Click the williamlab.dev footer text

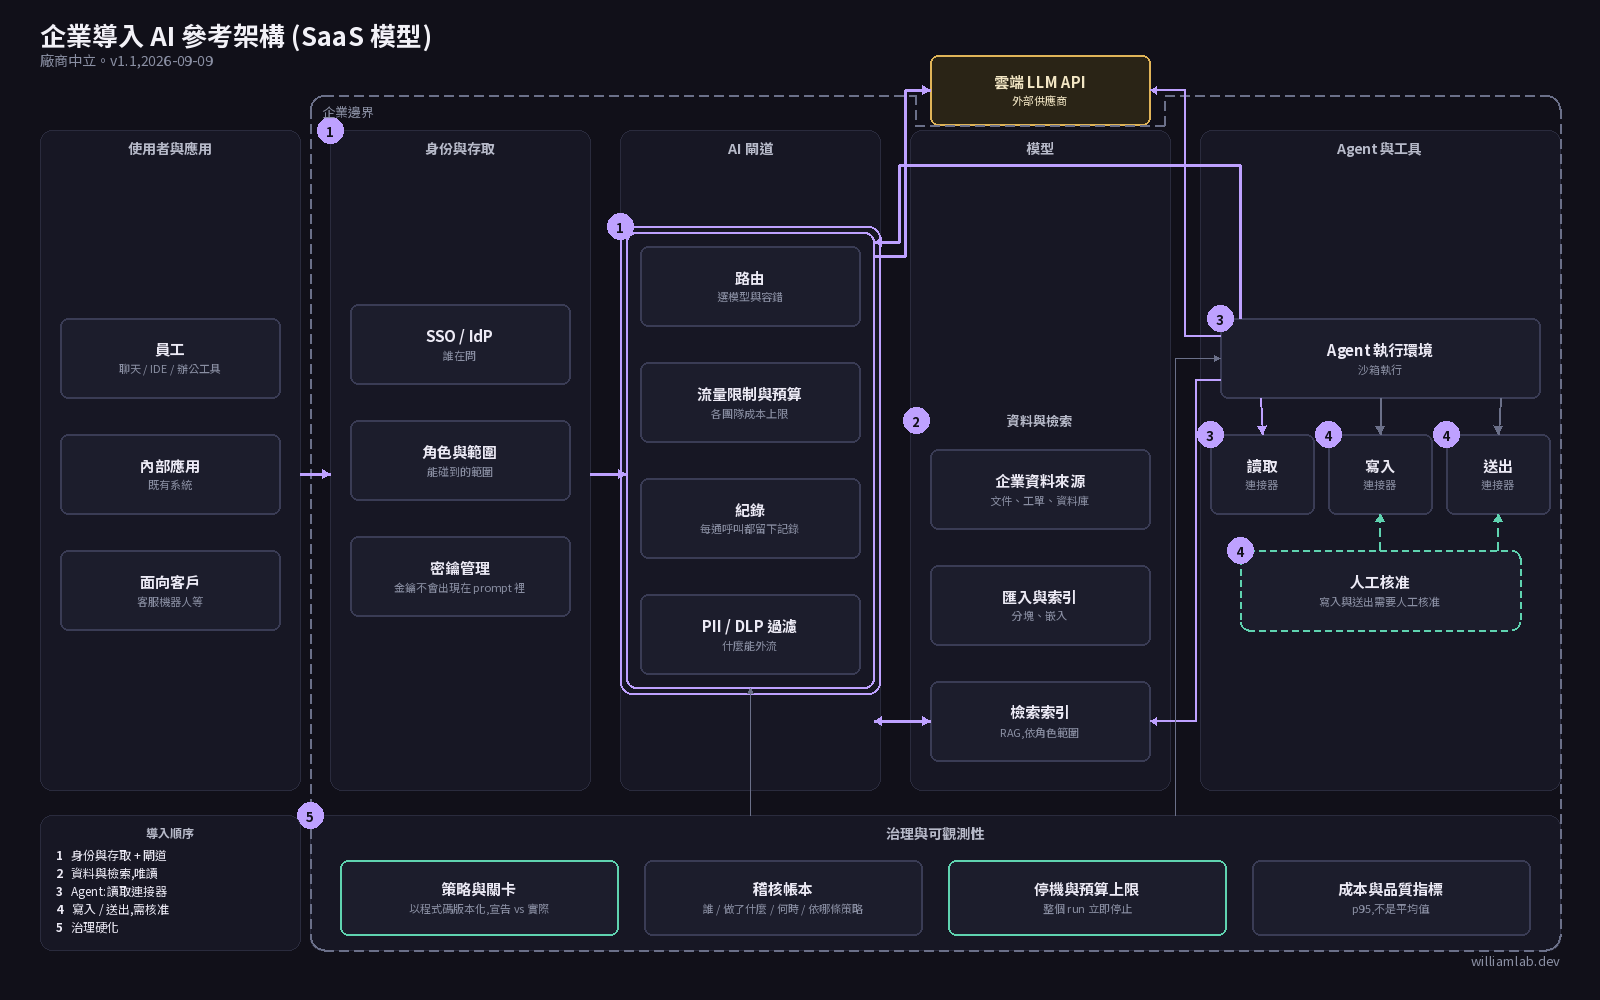1515,962
